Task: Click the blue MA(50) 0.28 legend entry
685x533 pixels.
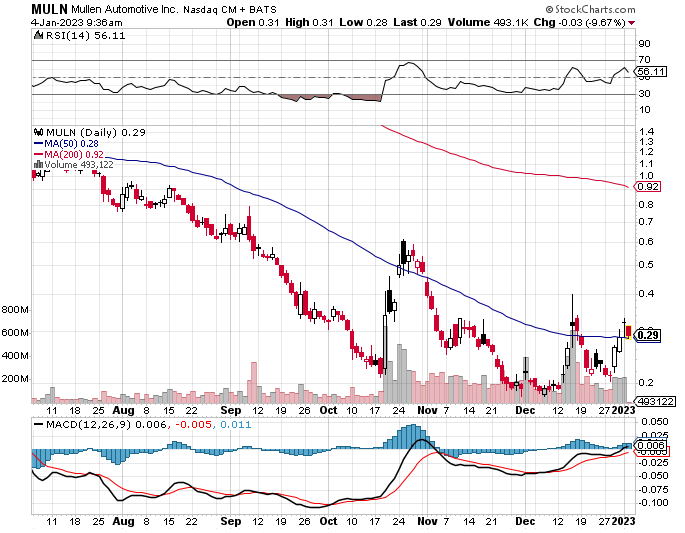Action: [x=66, y=143]
